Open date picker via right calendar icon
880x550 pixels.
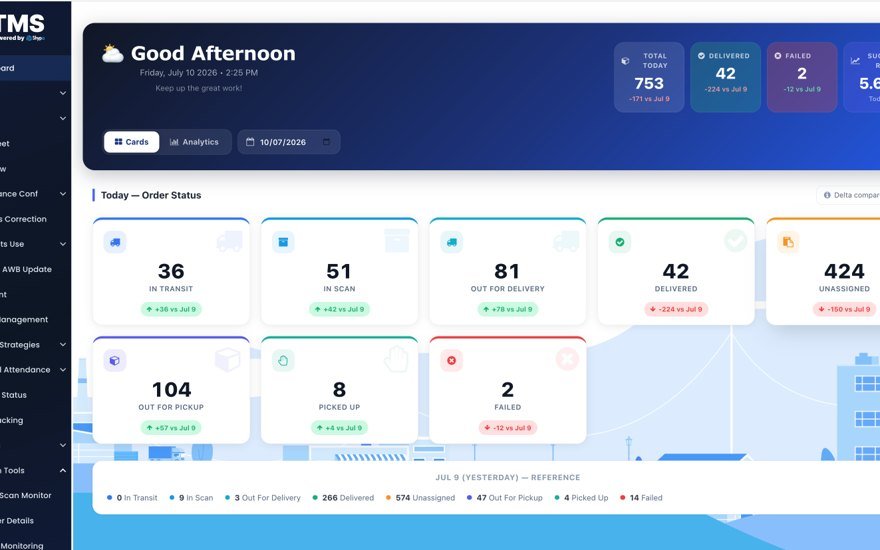(x=326, y=142)
